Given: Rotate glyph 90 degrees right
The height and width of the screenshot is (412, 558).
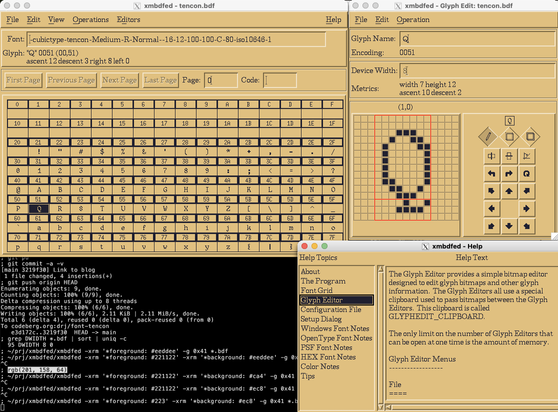Looking at the screenshot, I should 509,174.
